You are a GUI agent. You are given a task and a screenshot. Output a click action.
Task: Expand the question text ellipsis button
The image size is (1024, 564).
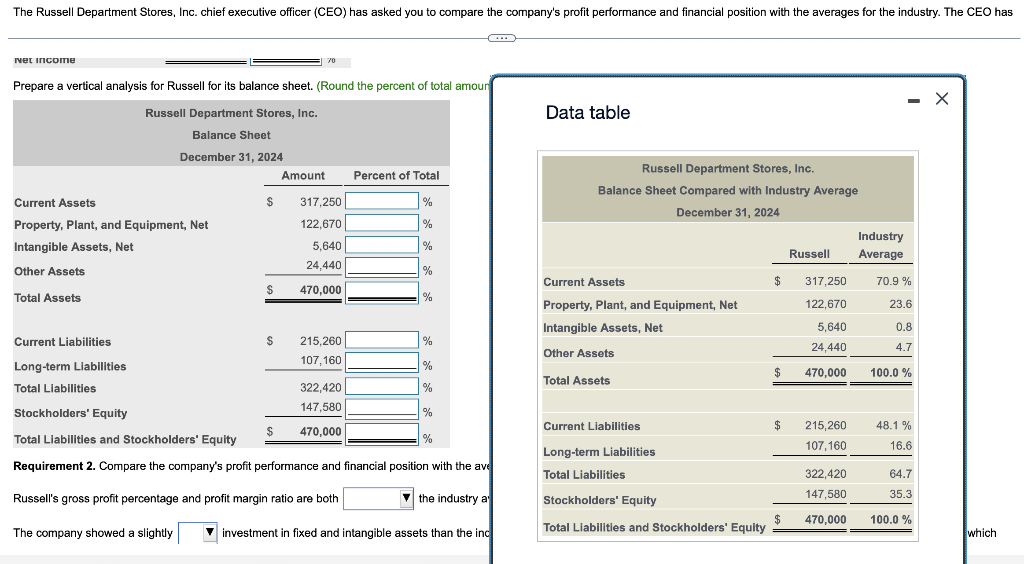pos(502,38)
